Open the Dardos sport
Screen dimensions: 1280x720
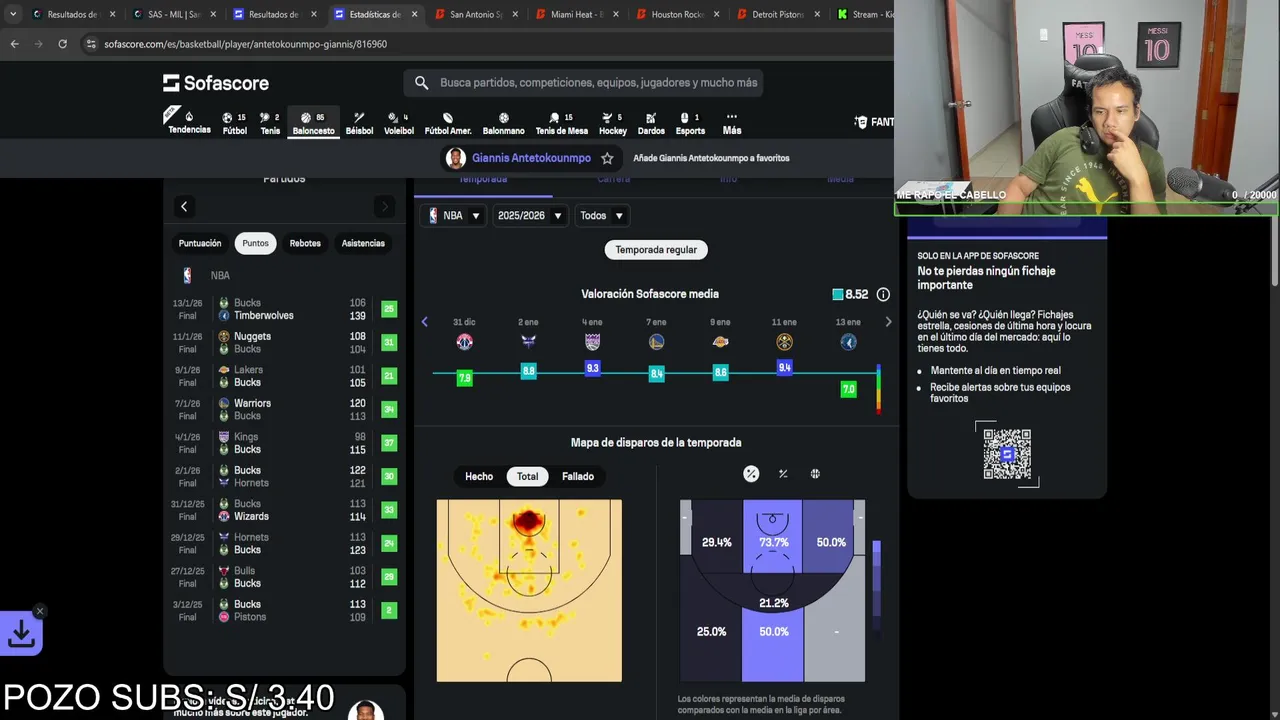(x=651, y=123)
